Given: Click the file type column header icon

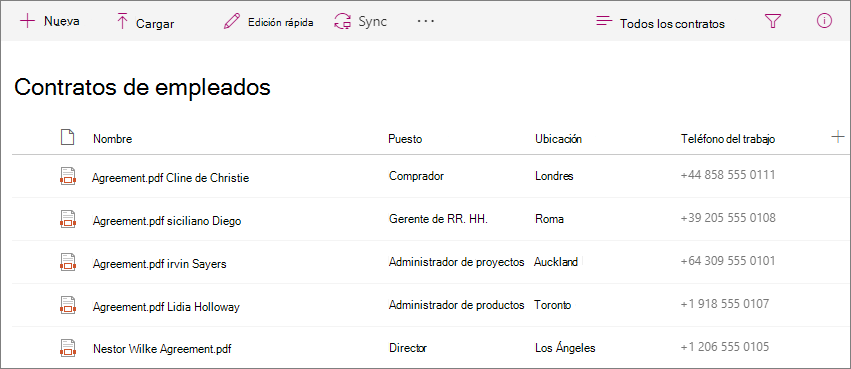Looking at the screenshot, I should coord(67,138).
